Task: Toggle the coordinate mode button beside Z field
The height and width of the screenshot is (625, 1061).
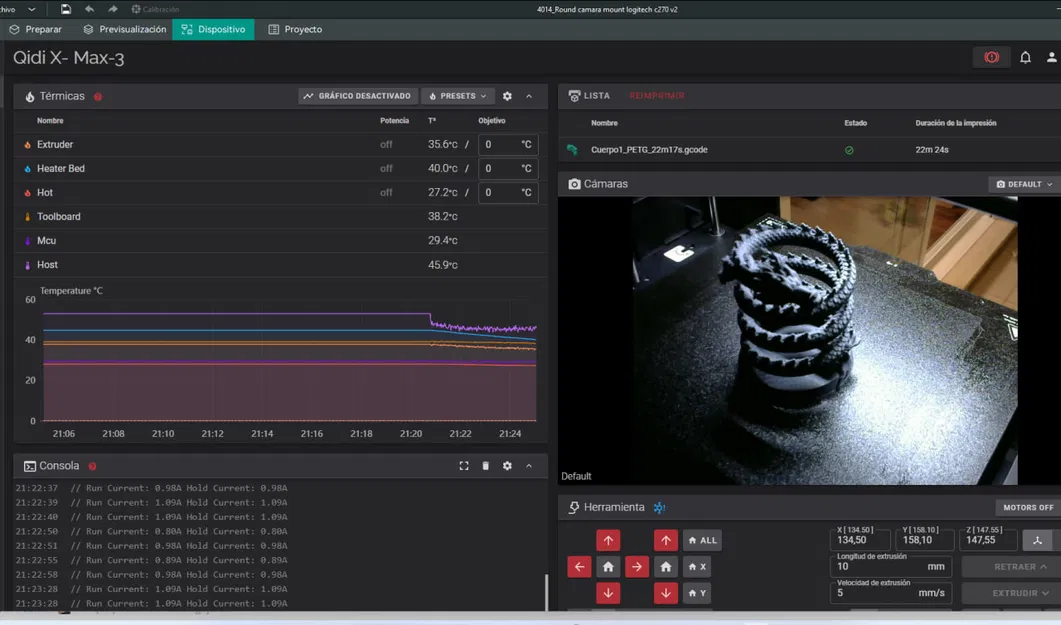Action: 1037,541
